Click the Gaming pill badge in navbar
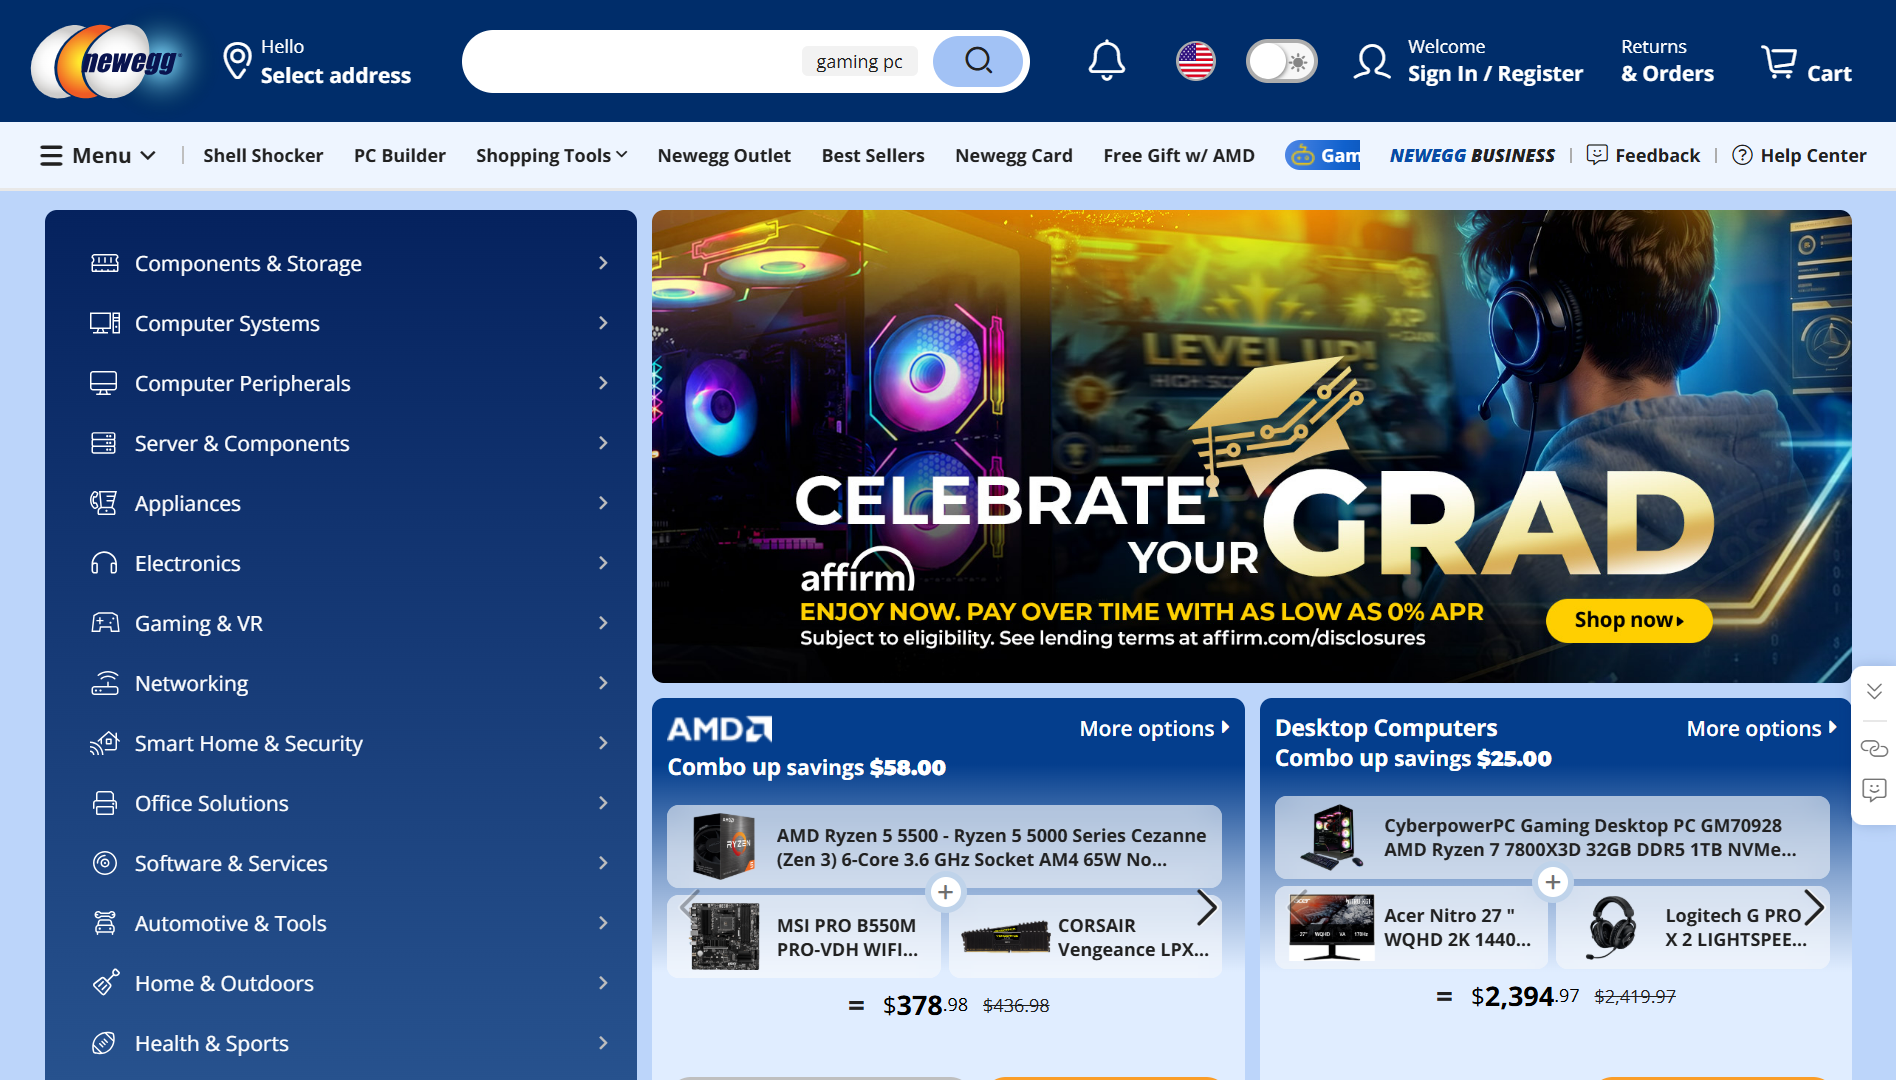The height and width of the screenshot is (1080, 1896). (x=1322, y=155)
